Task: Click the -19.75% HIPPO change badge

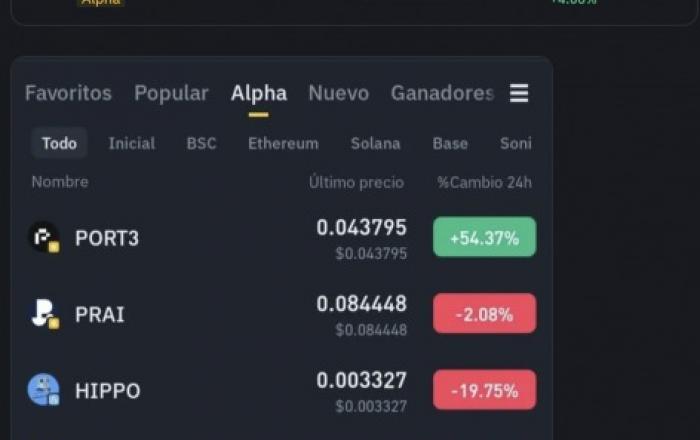Action: pos(484,390)
